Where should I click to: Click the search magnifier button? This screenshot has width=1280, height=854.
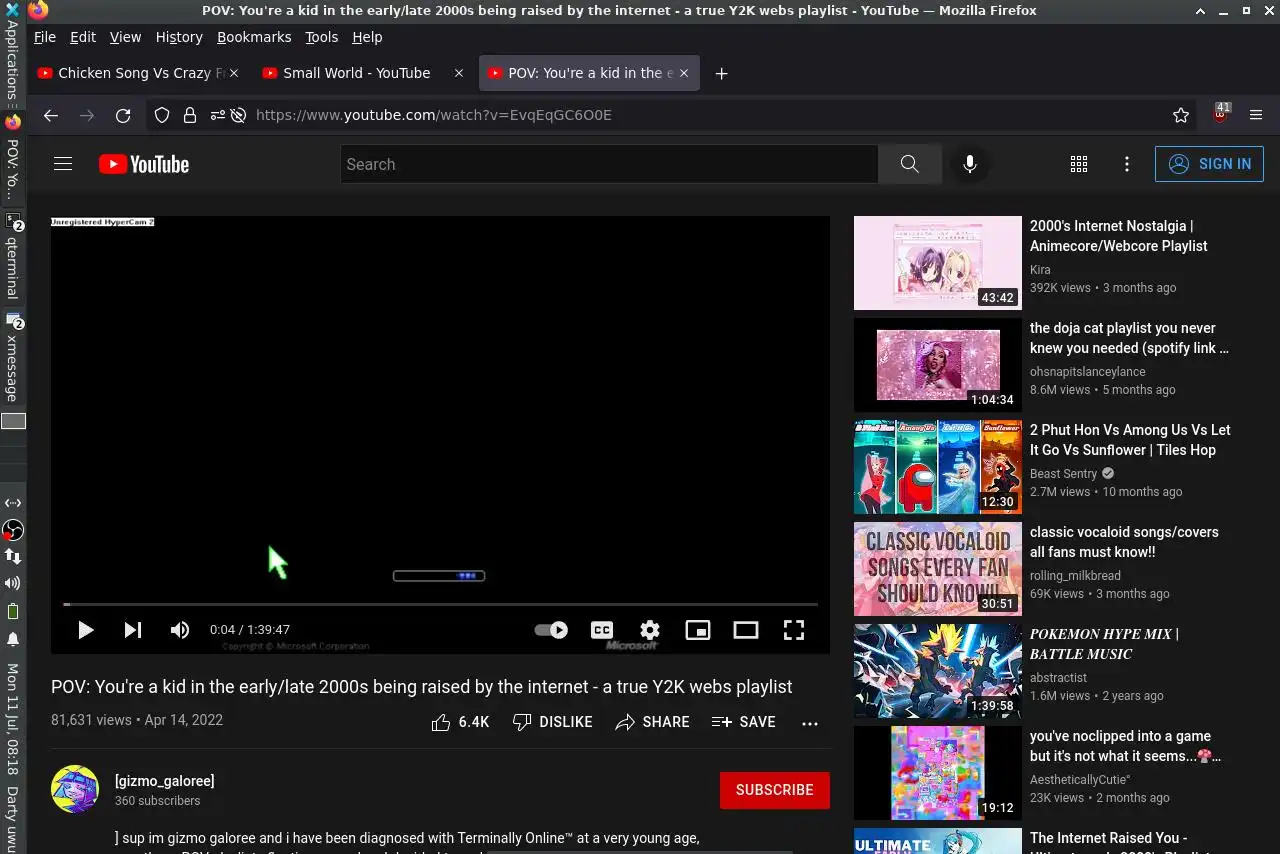point(909,164)
